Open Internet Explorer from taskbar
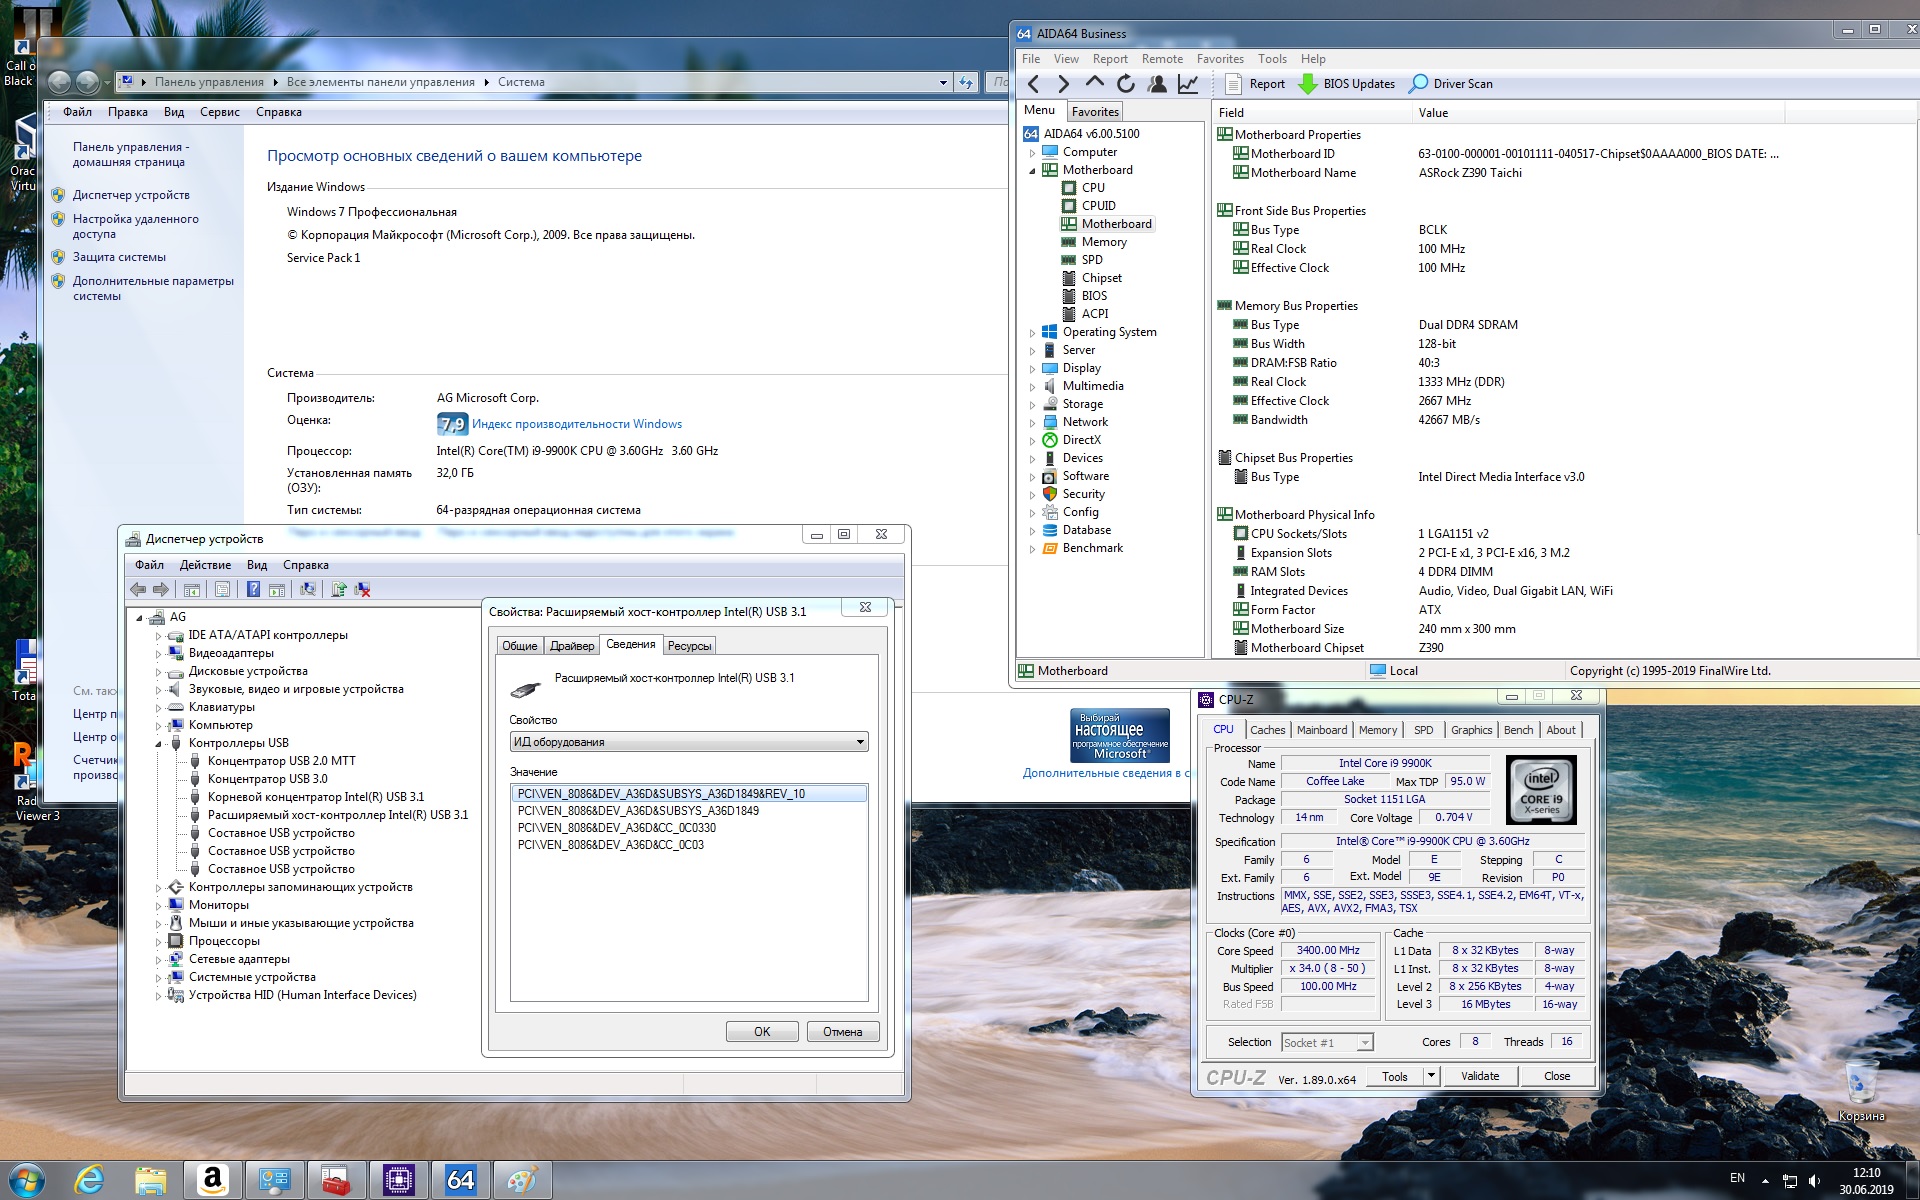1920x1200 pixels. tap(89, 1180)
